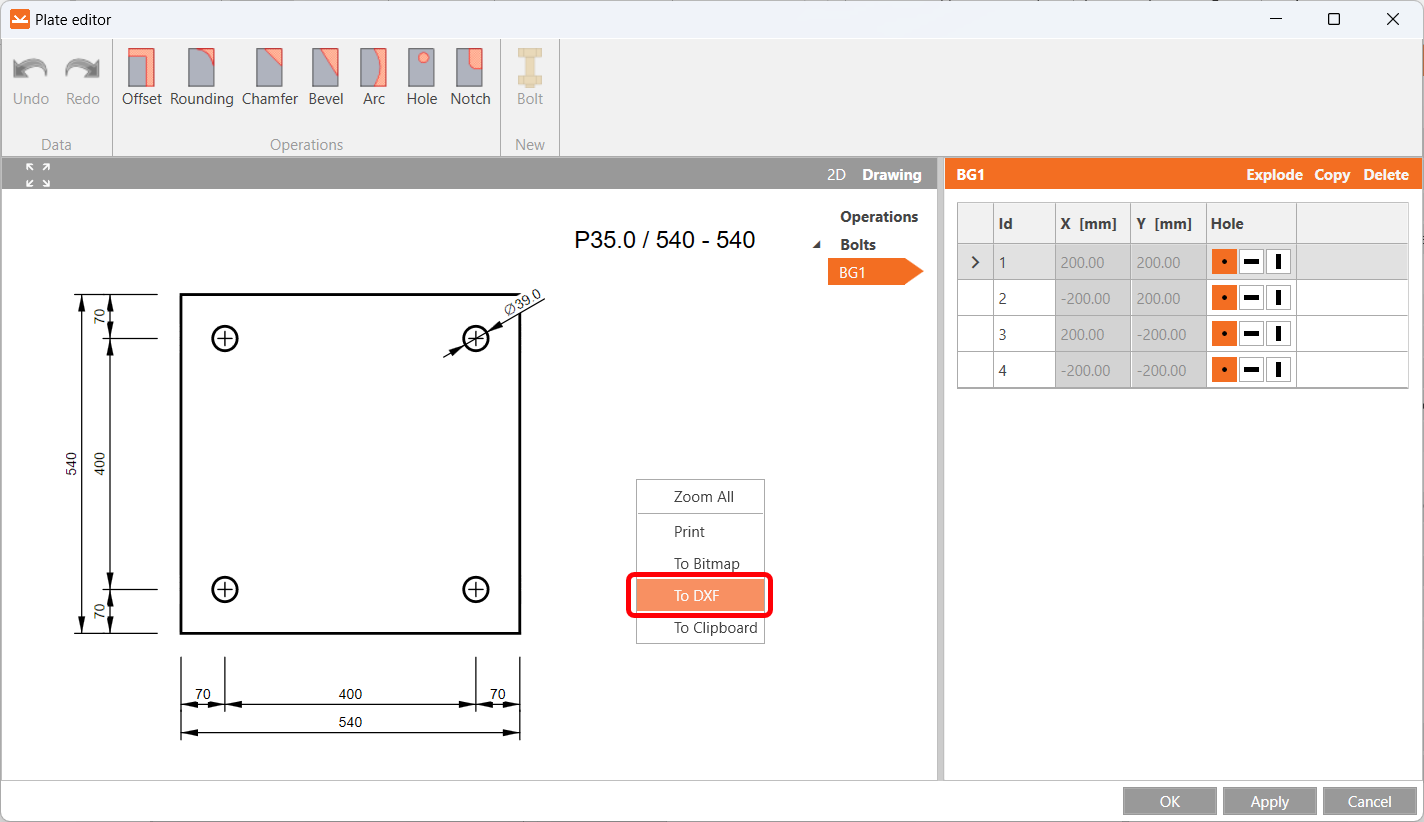
Task: Enable slotted hole for bolt row 4
Action: click(x=1277, y=369)
